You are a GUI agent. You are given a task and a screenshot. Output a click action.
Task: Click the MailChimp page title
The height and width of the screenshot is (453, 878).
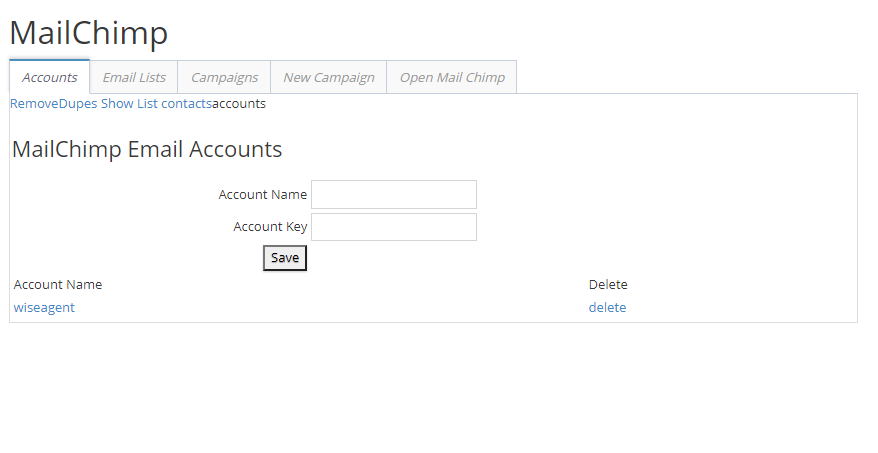tap(88, 32)
